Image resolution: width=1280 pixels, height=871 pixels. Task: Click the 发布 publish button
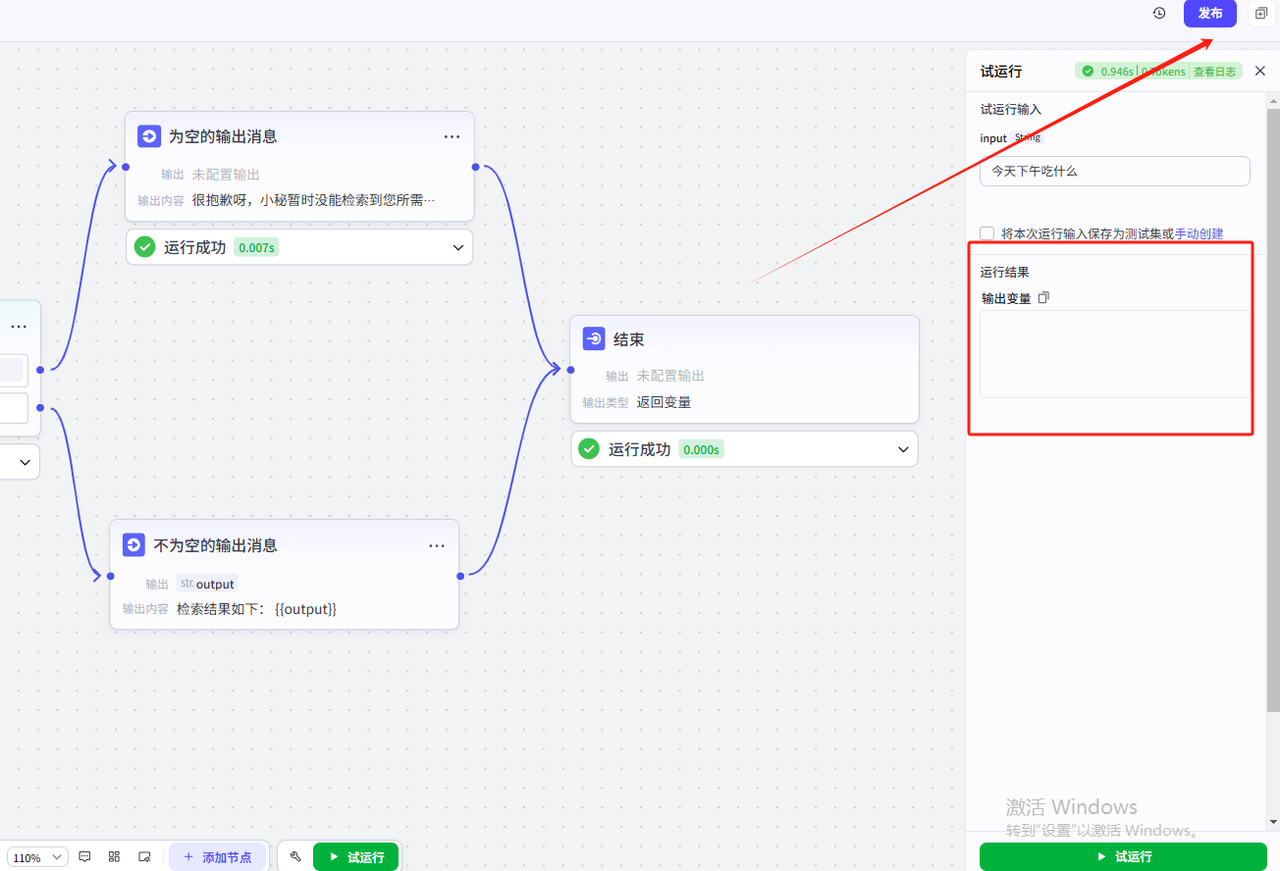(x=1210, y=13)
